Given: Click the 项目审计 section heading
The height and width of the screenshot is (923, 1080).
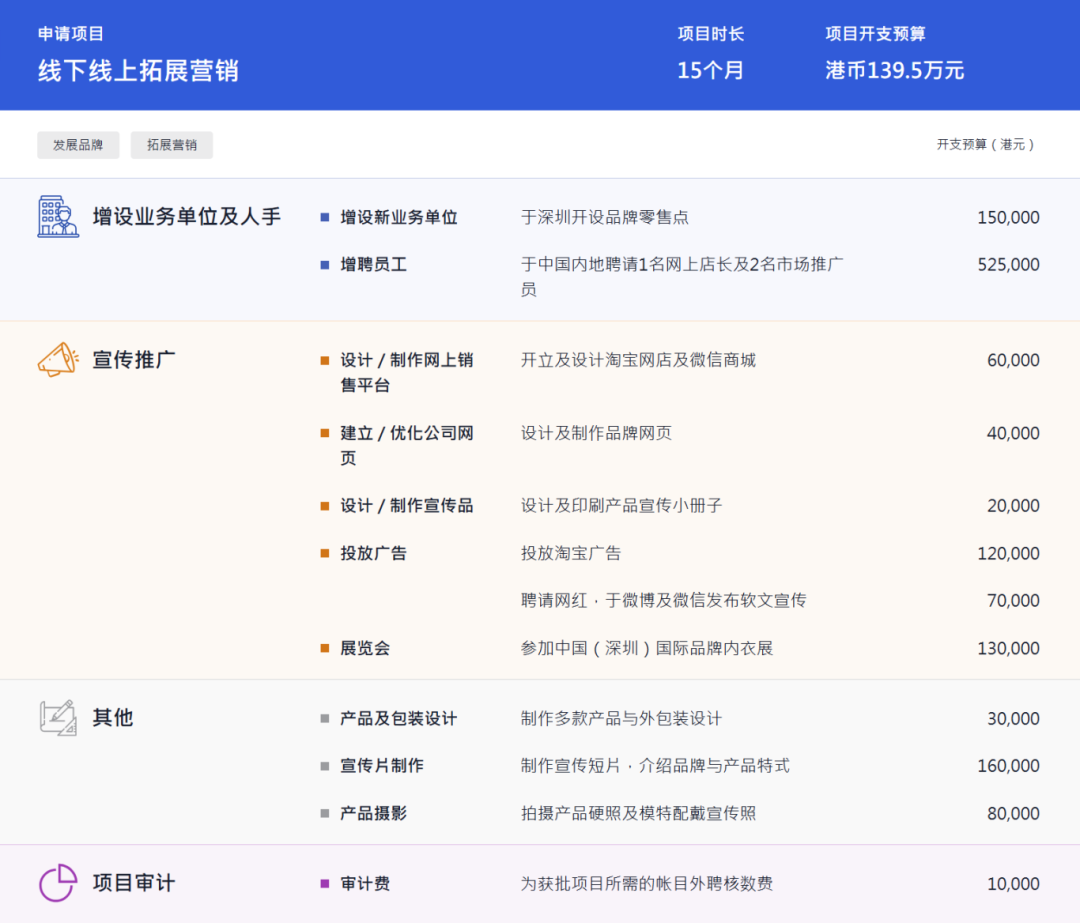Looking at the screenshot, I should pos(134,882).
